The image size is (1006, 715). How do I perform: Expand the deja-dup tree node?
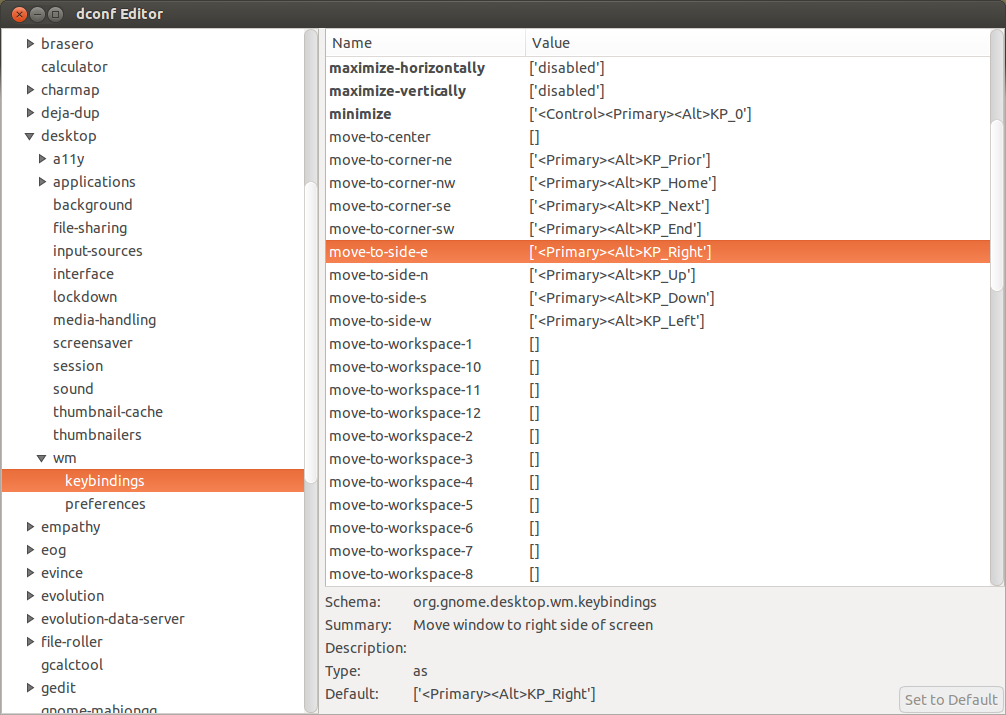(30, 113)
